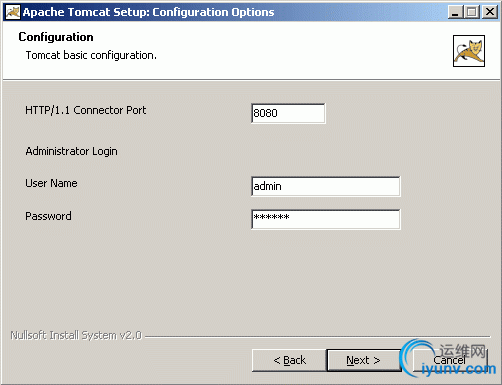Click the Configuration heading
Viewport: 502px width, 385px height.
(x=56, y=37)
